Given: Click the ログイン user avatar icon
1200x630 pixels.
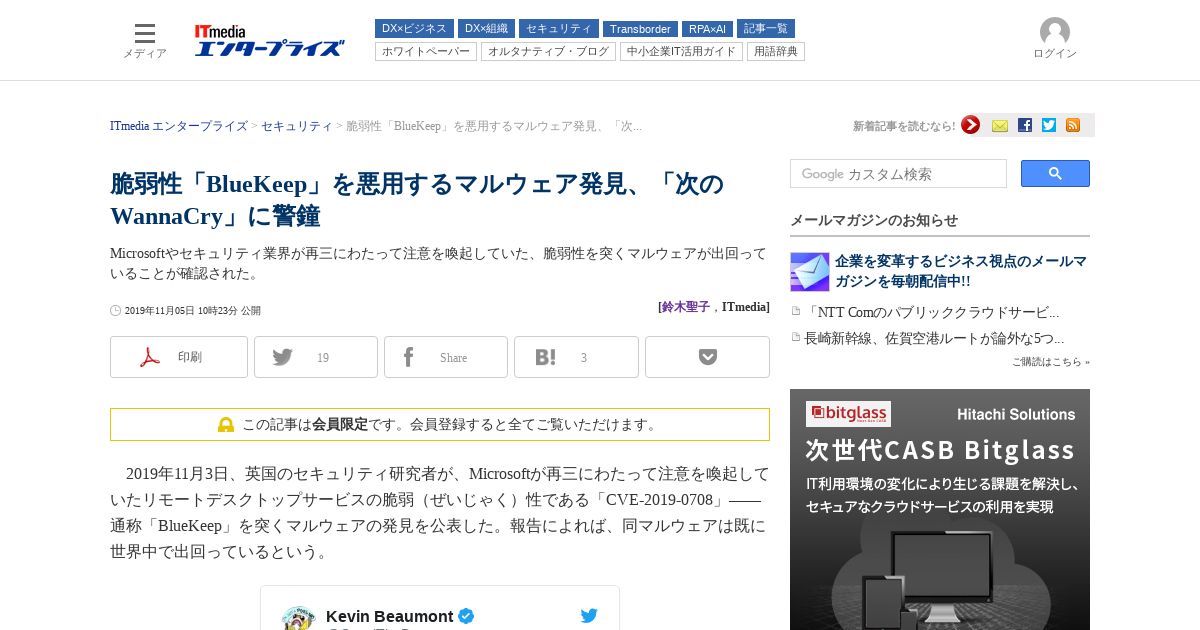Looking at the screenshot, I should (x=1055, y=32).
